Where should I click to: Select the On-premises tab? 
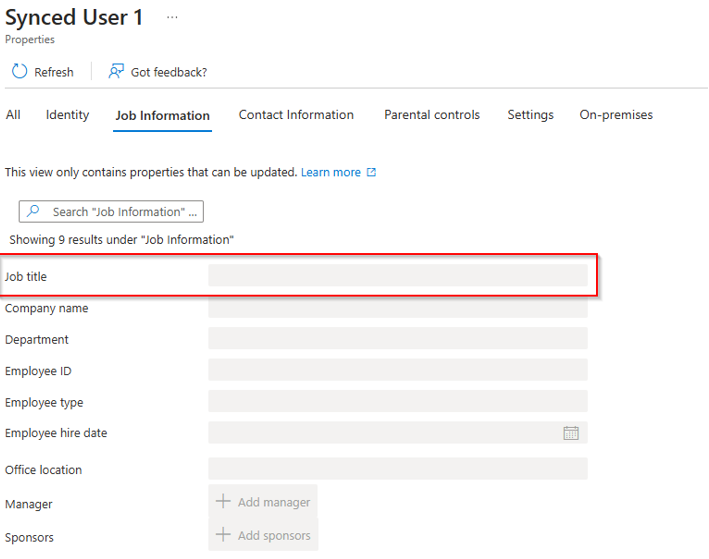point(616,115)
